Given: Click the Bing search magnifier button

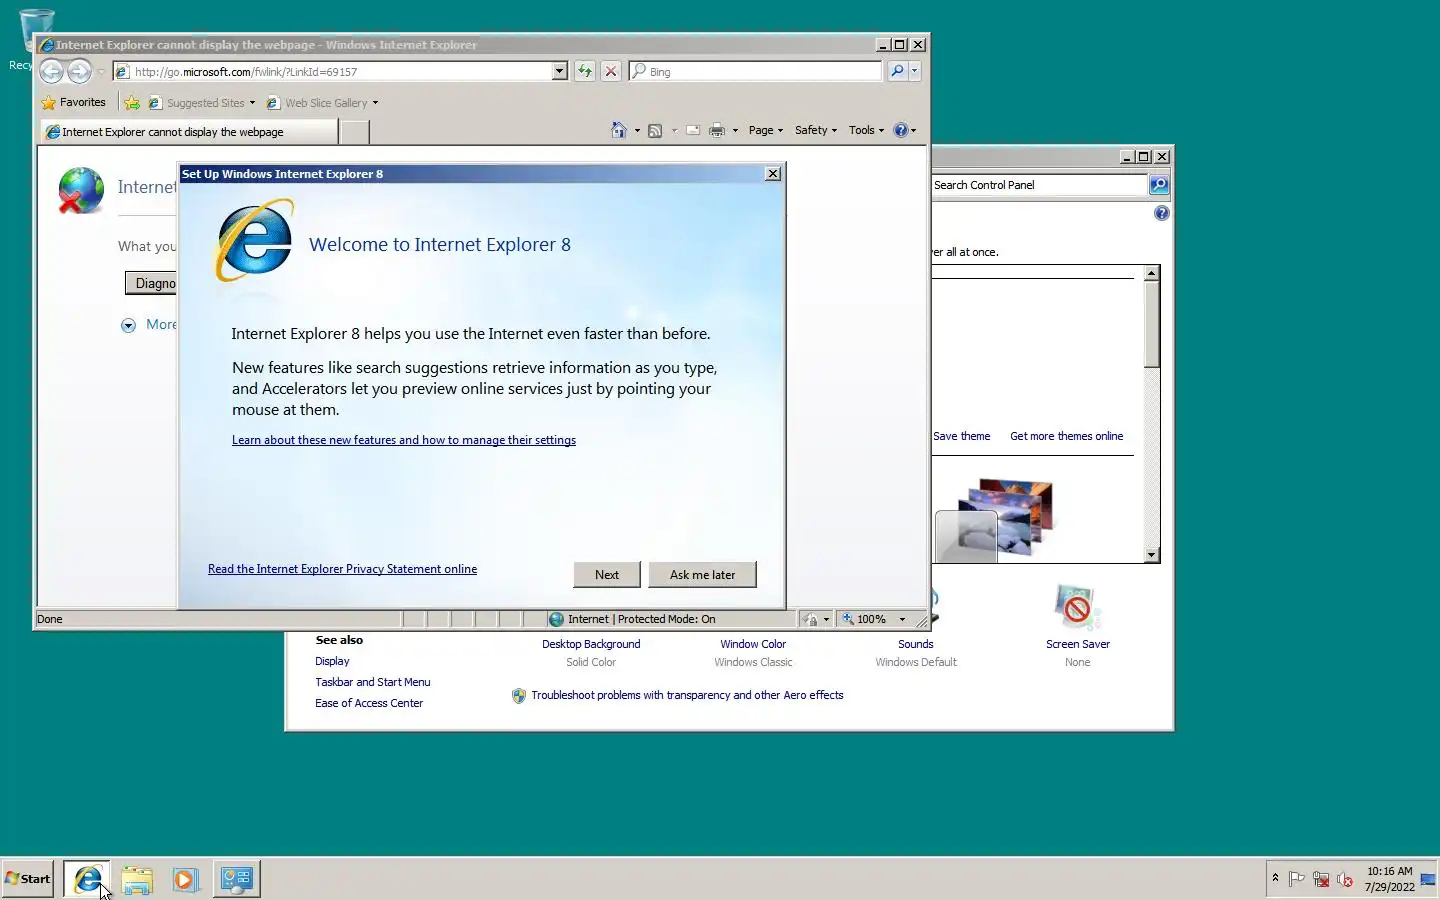Looking at the screenshot, I should [x=897, y=71].
